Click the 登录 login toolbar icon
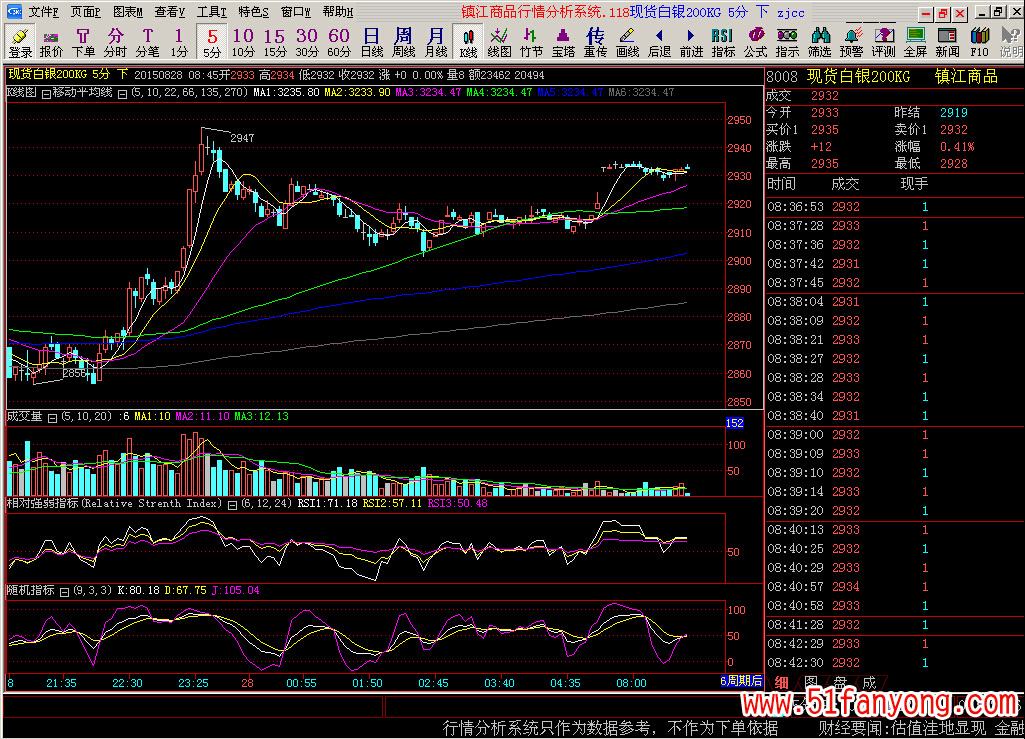The image size is (1025, 739). 20,42
